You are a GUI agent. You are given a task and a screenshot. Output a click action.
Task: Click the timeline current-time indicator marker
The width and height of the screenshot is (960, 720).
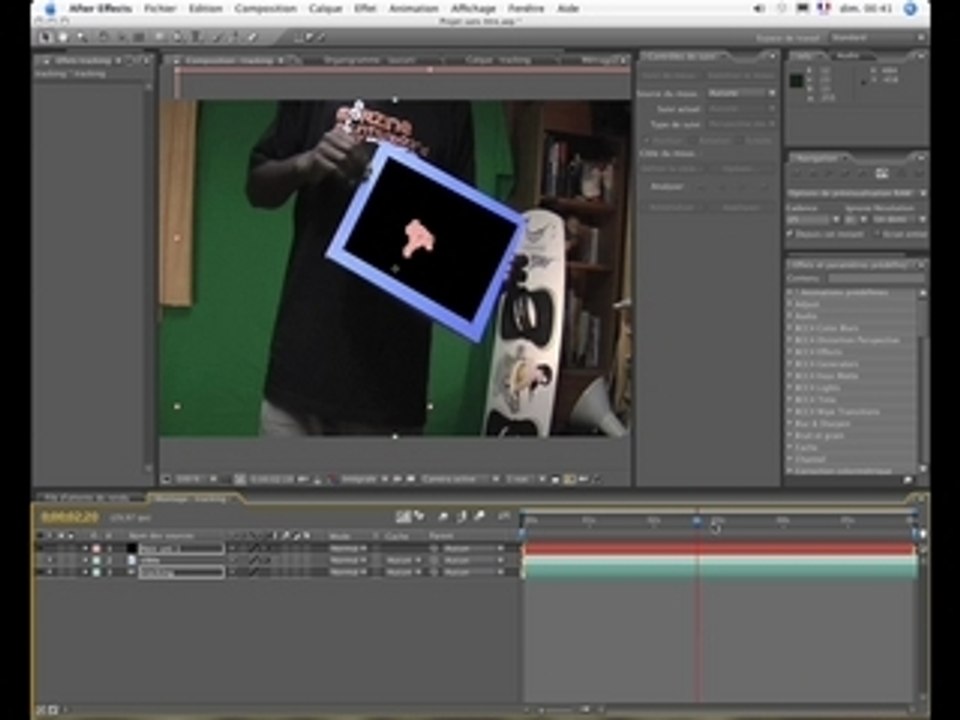(x=698, y=522)
